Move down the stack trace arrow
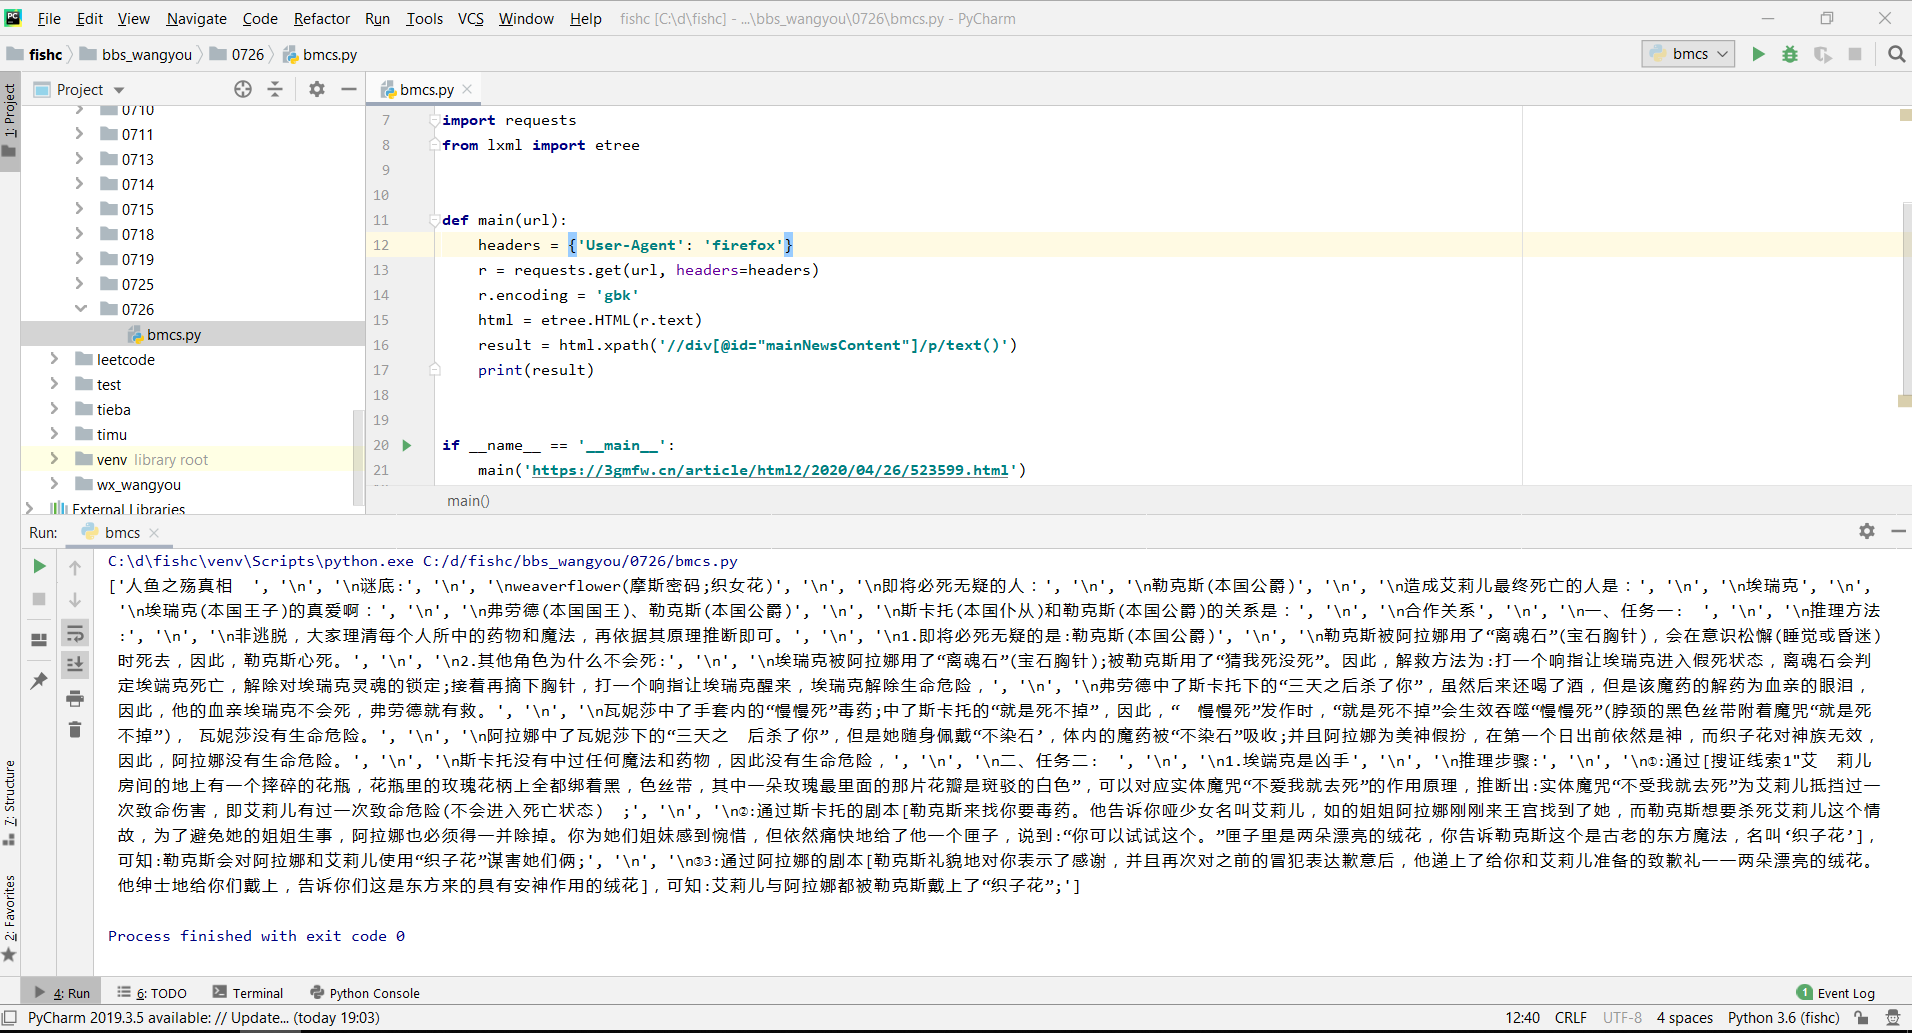Viewport: 1912px width, 1033px height. [x=75, y=600]
